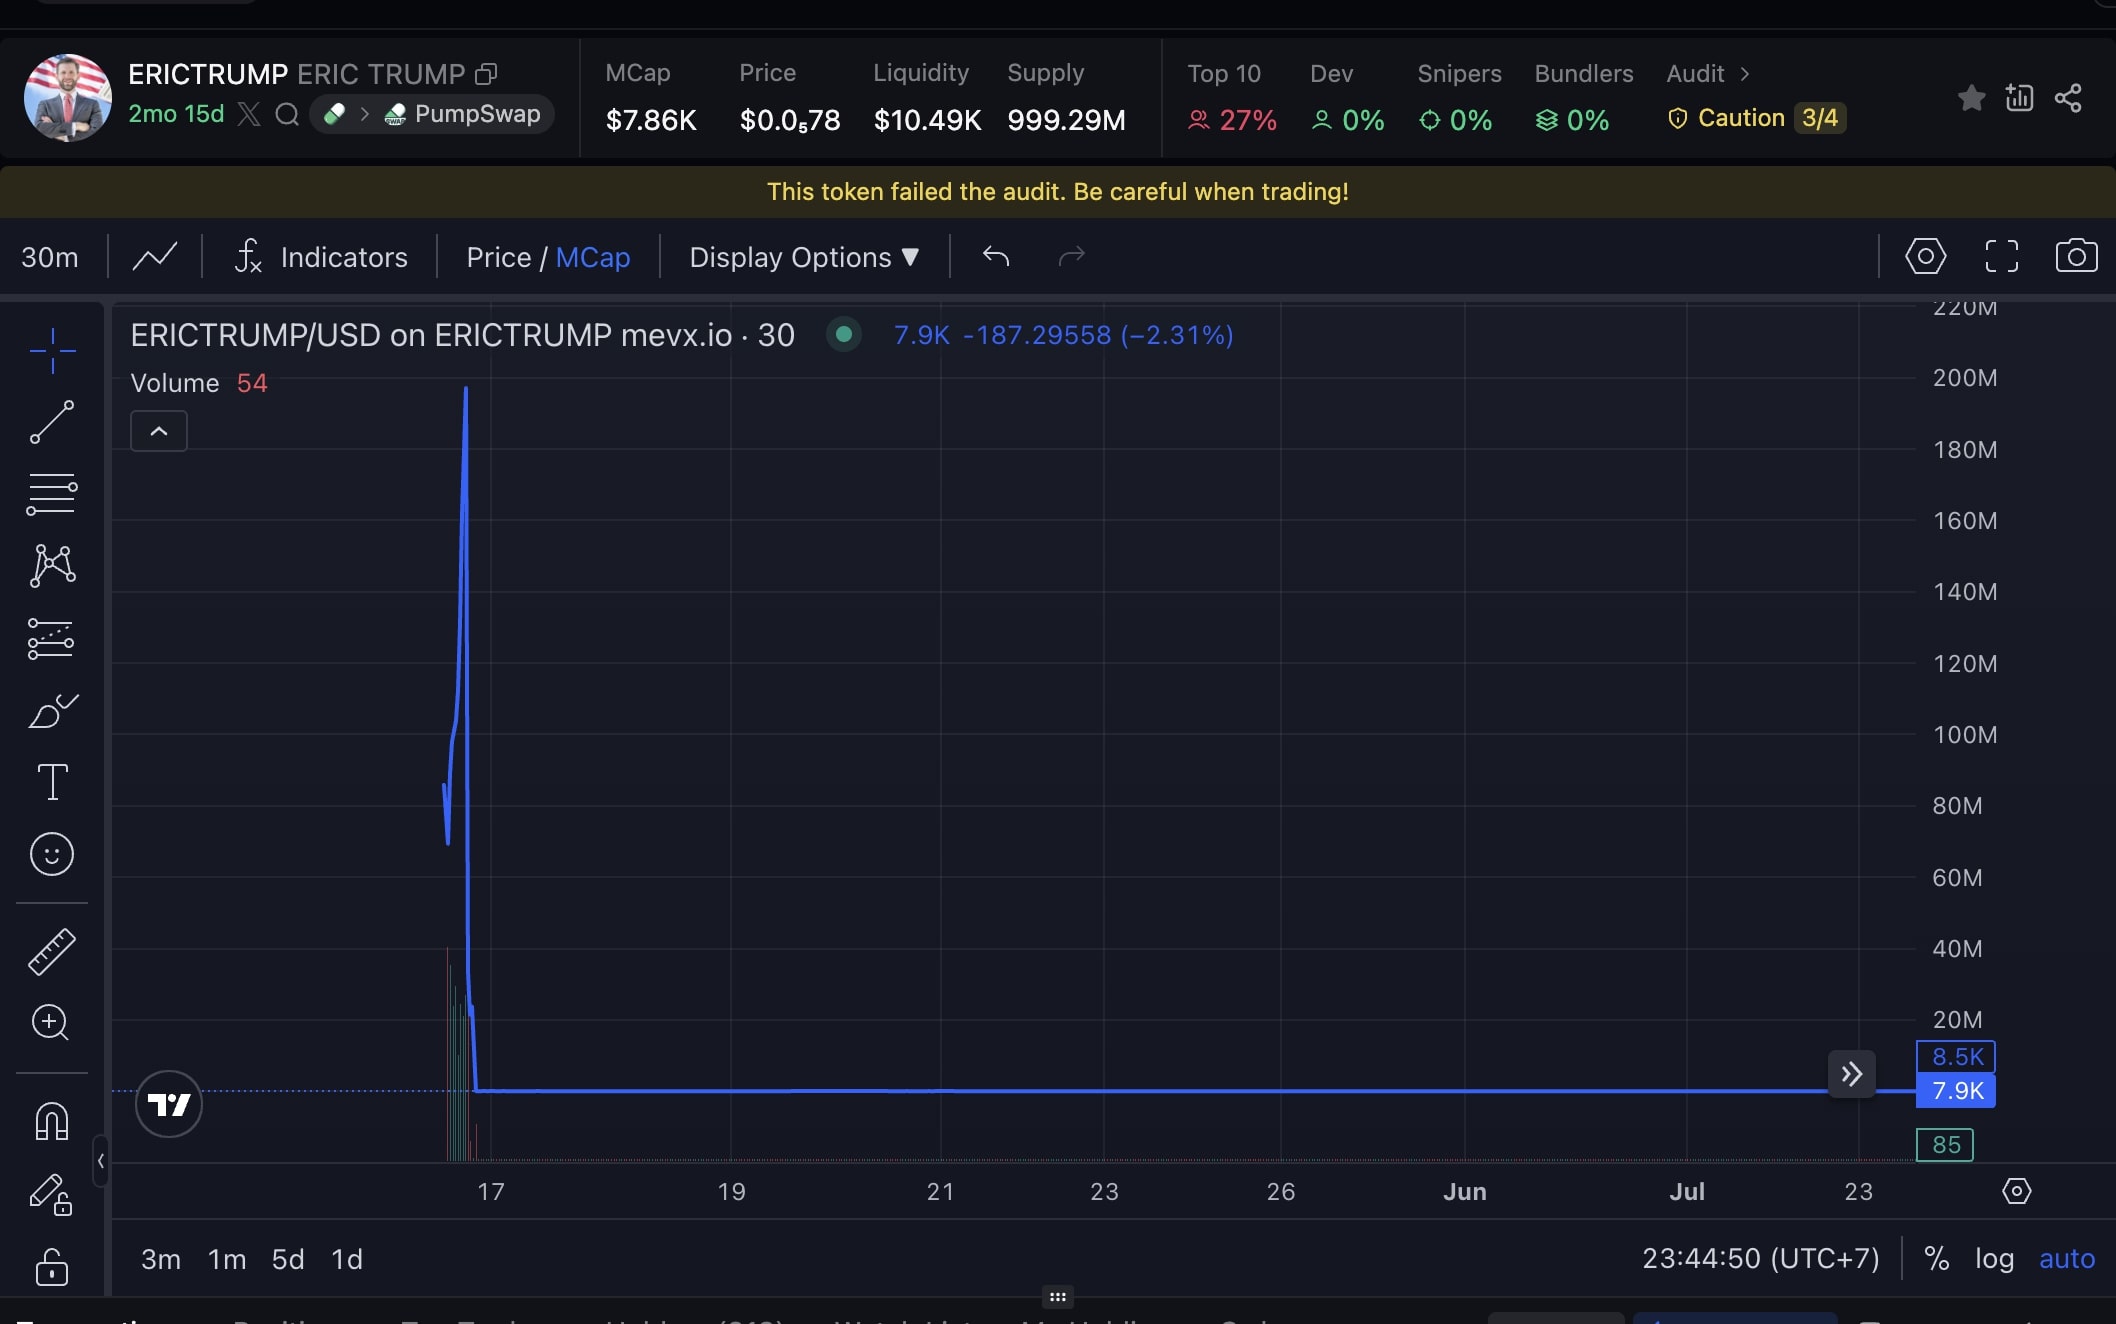The image size is (2116, 1324).
Task: Open the chart settings hexagon icon
Action: coord(1926,256)
